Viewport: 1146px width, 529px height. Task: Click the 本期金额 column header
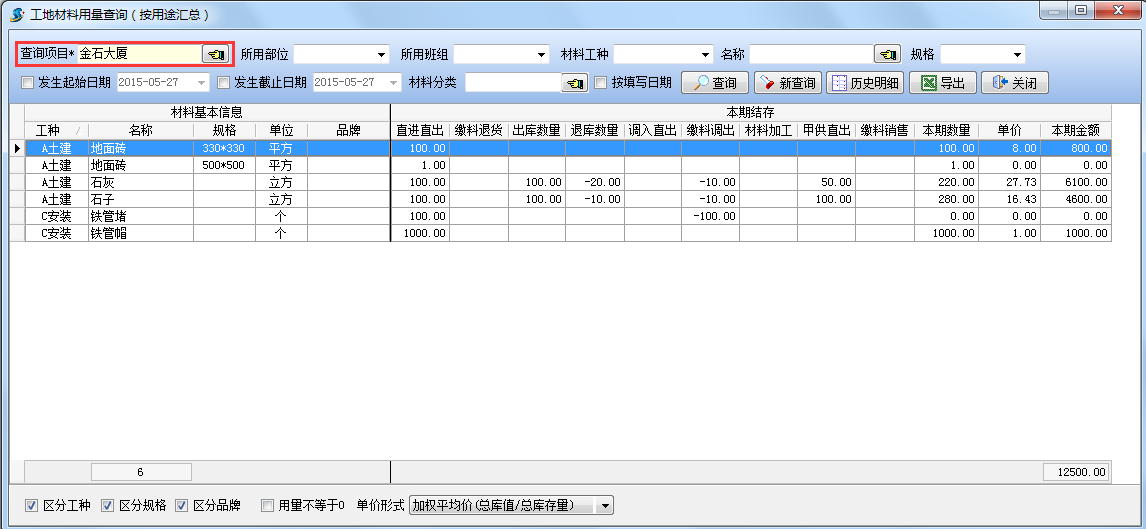point(1075,130)
